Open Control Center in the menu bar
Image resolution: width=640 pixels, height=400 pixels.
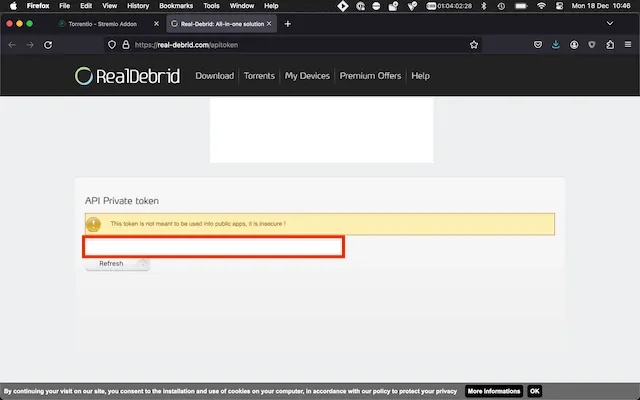point(559,6)
